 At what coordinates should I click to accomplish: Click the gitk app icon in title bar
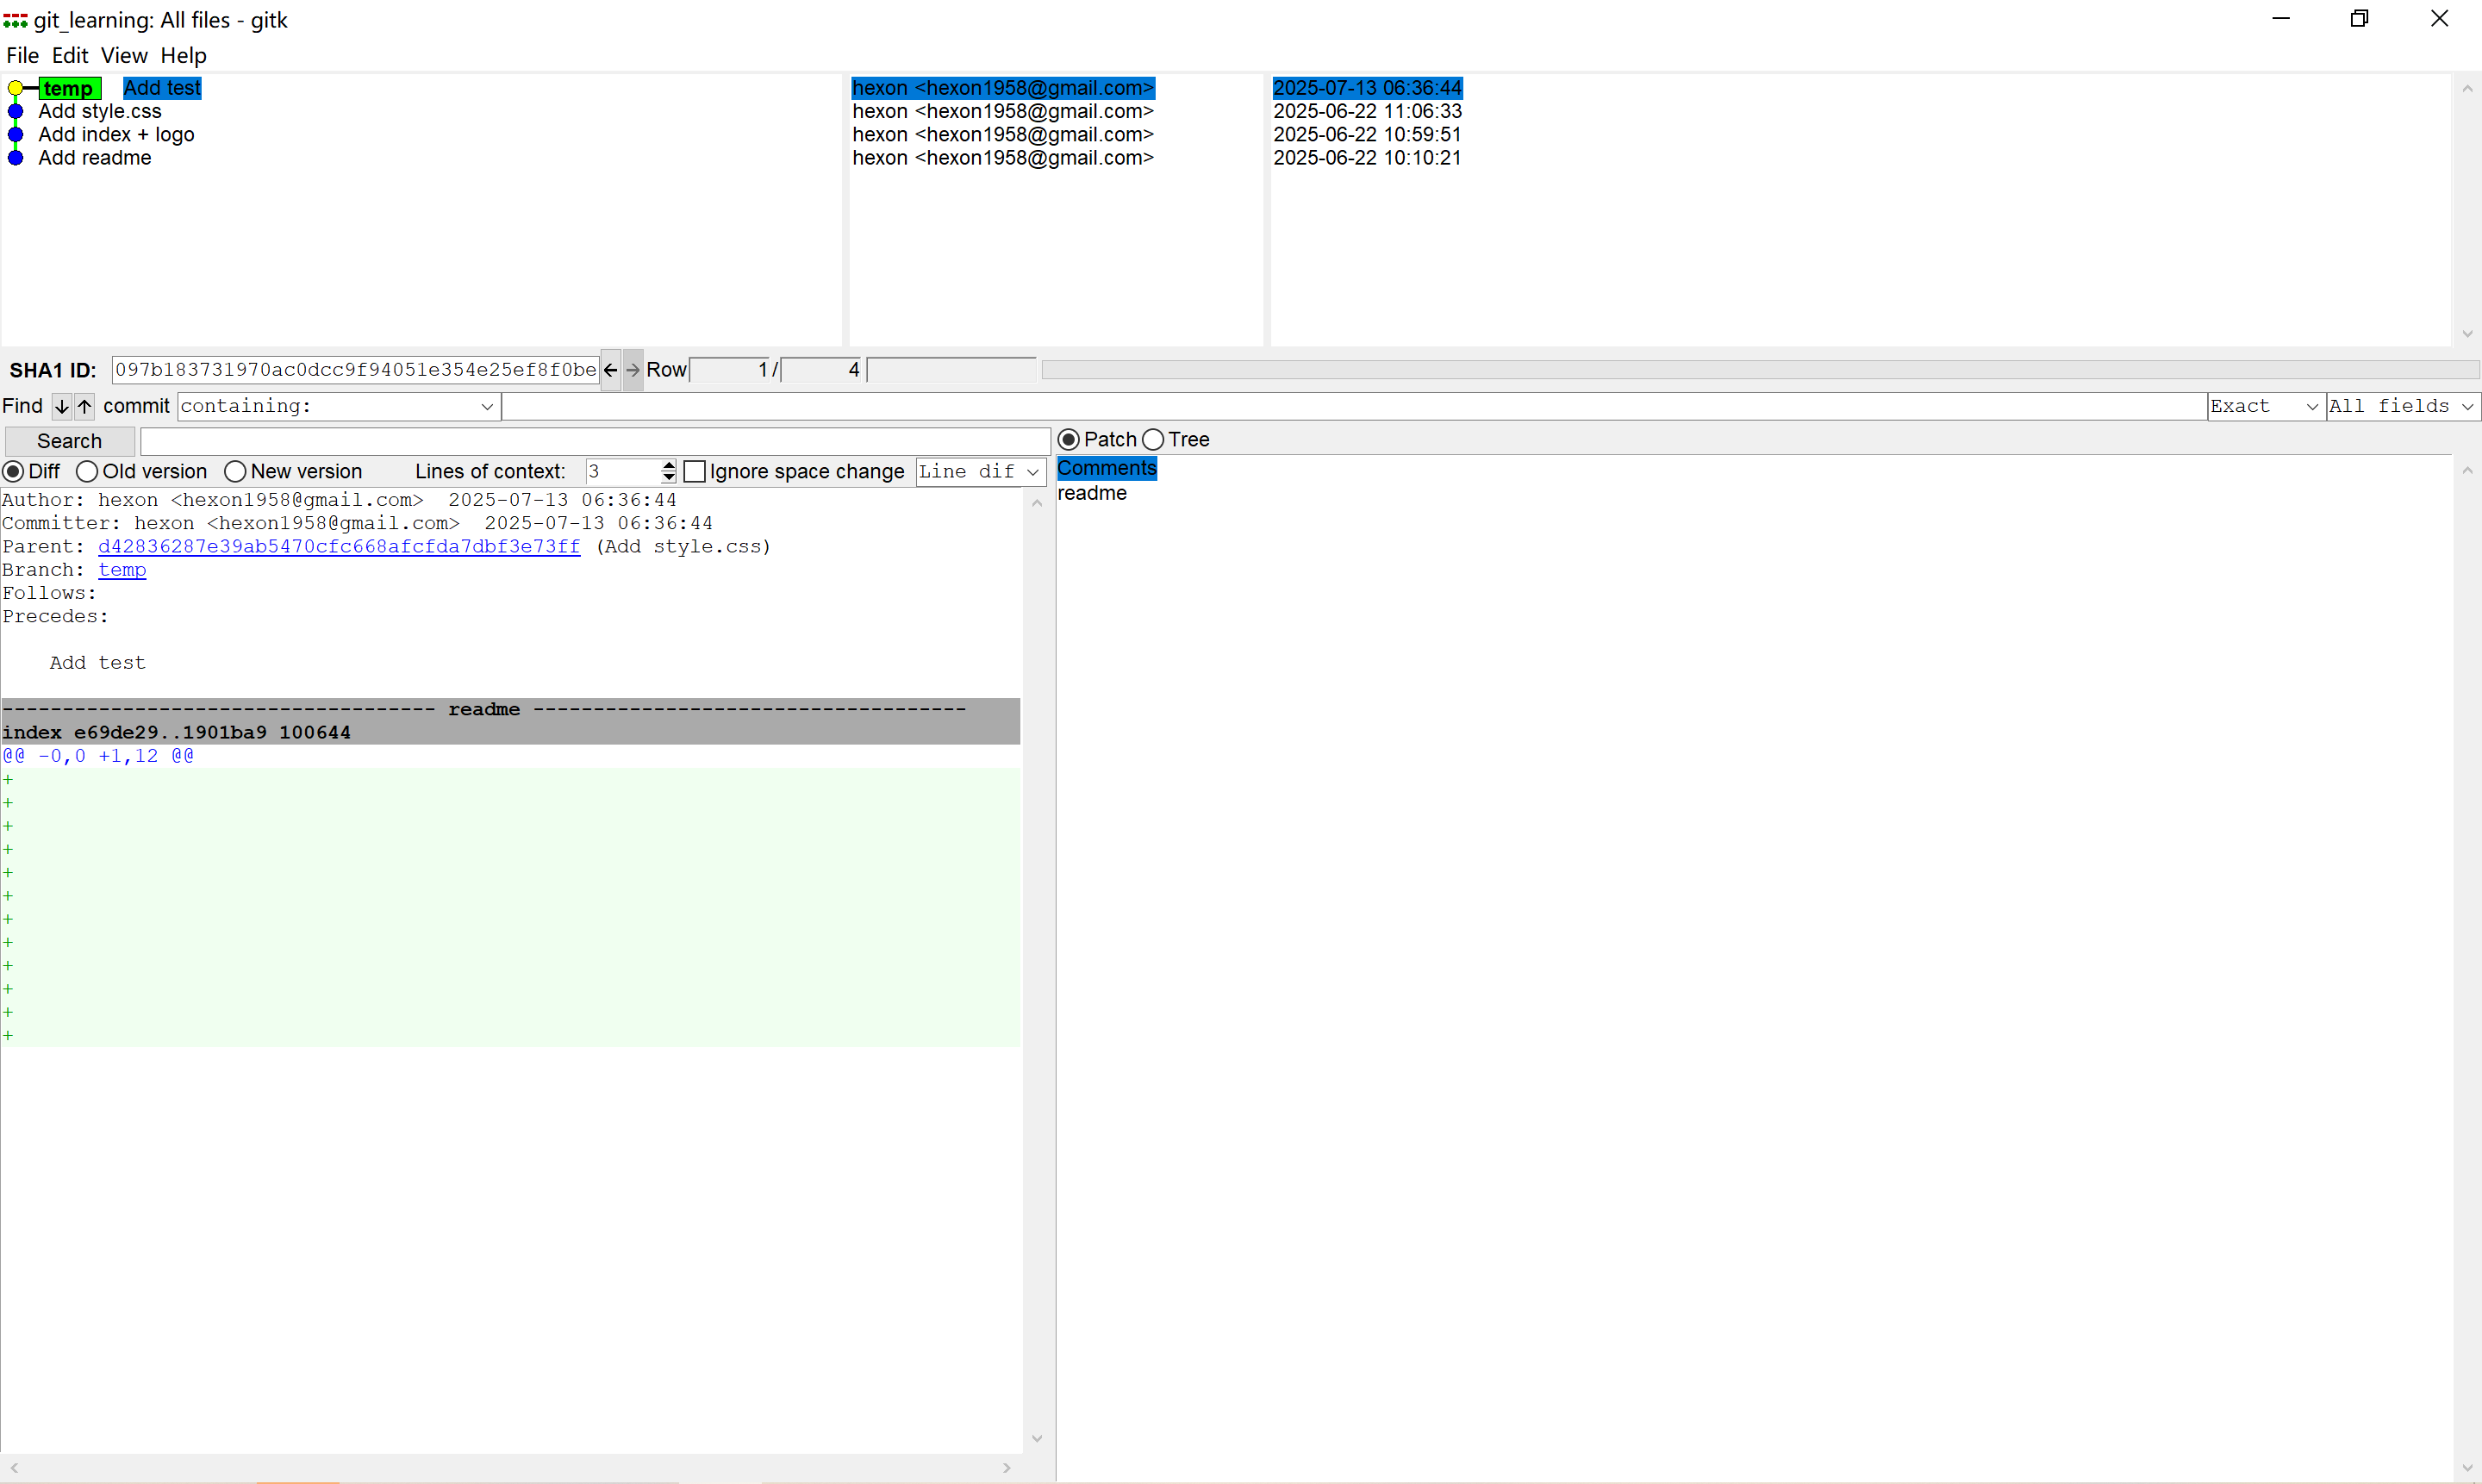click(15, 20)
